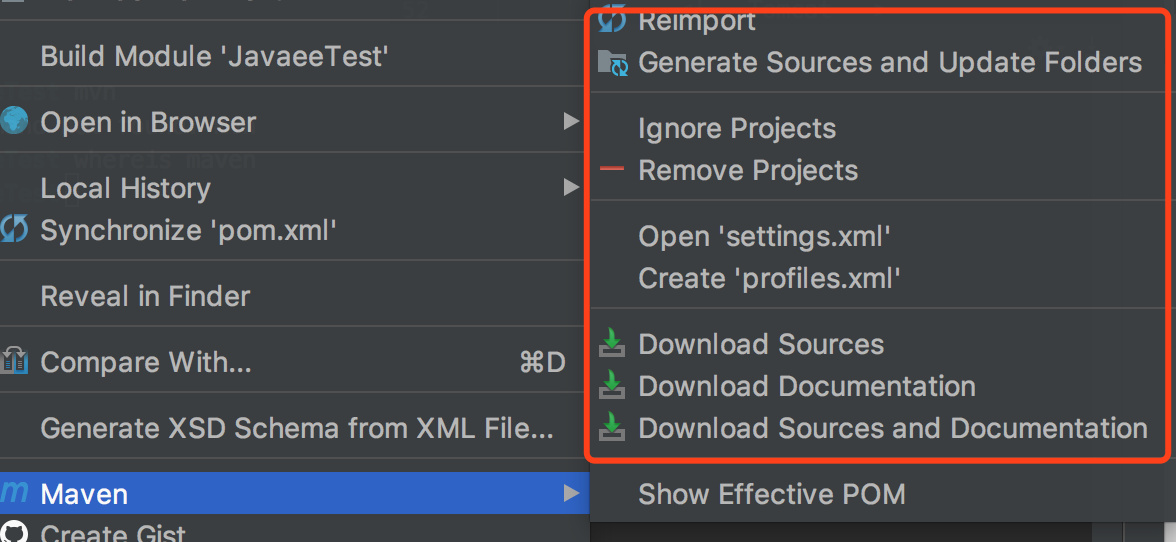
Task: Expand the Maven submenu arrow
Action: pyautogui.click(x=571, y=493)
